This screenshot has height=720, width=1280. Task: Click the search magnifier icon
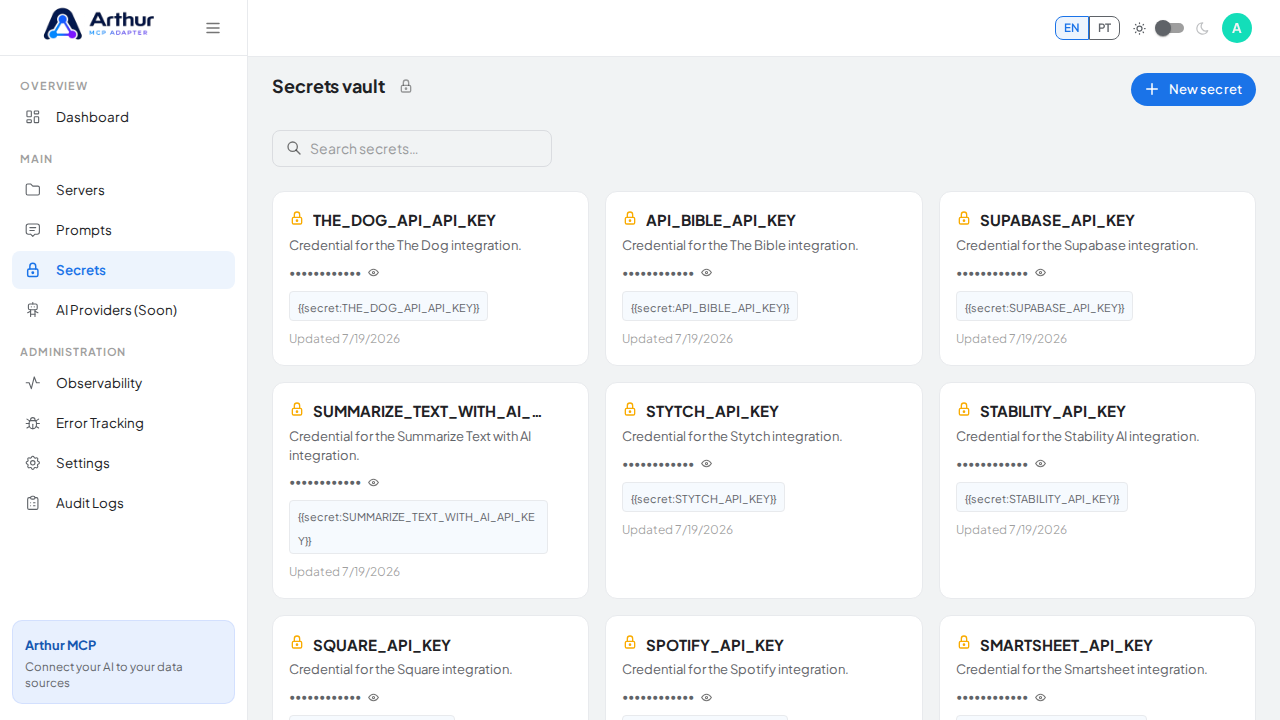pos(294,148)
